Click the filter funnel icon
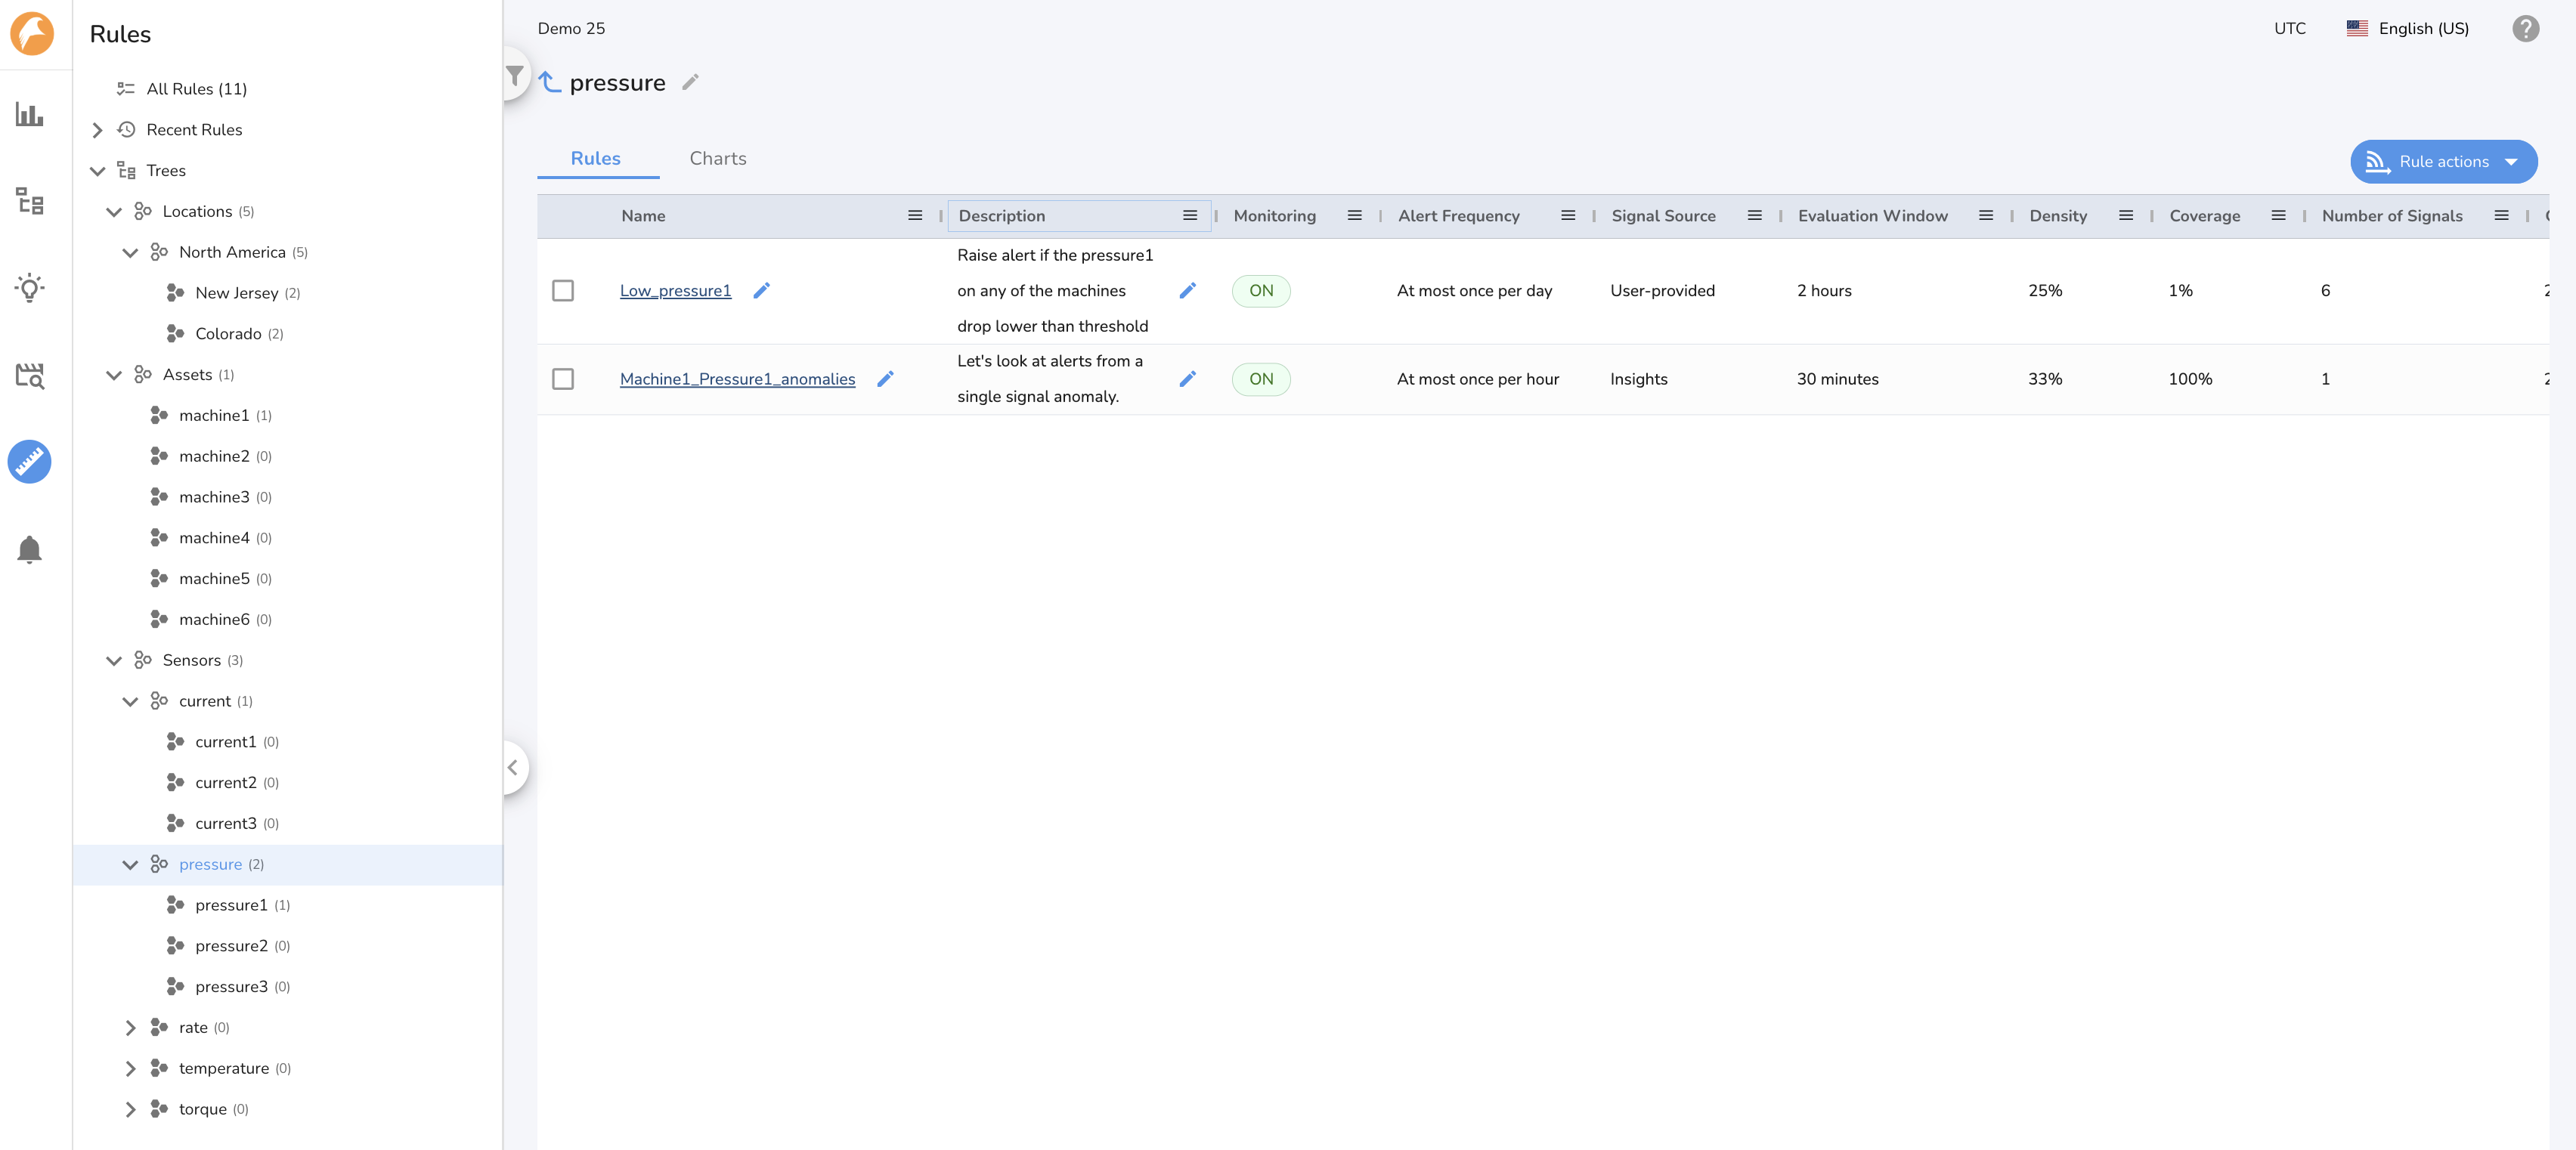 (514, 75)
